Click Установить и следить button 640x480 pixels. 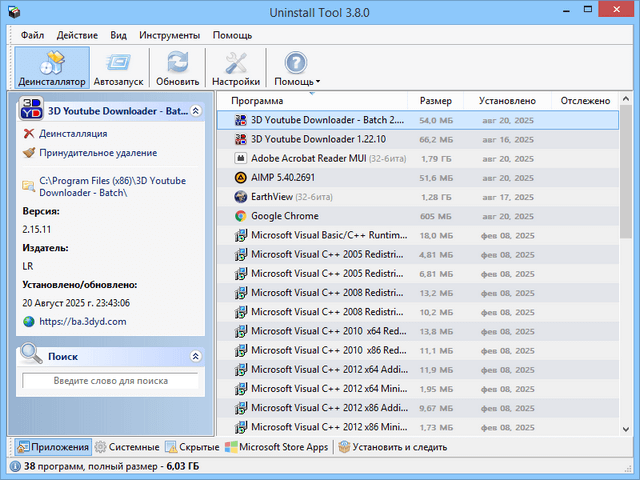click(393, 447)
